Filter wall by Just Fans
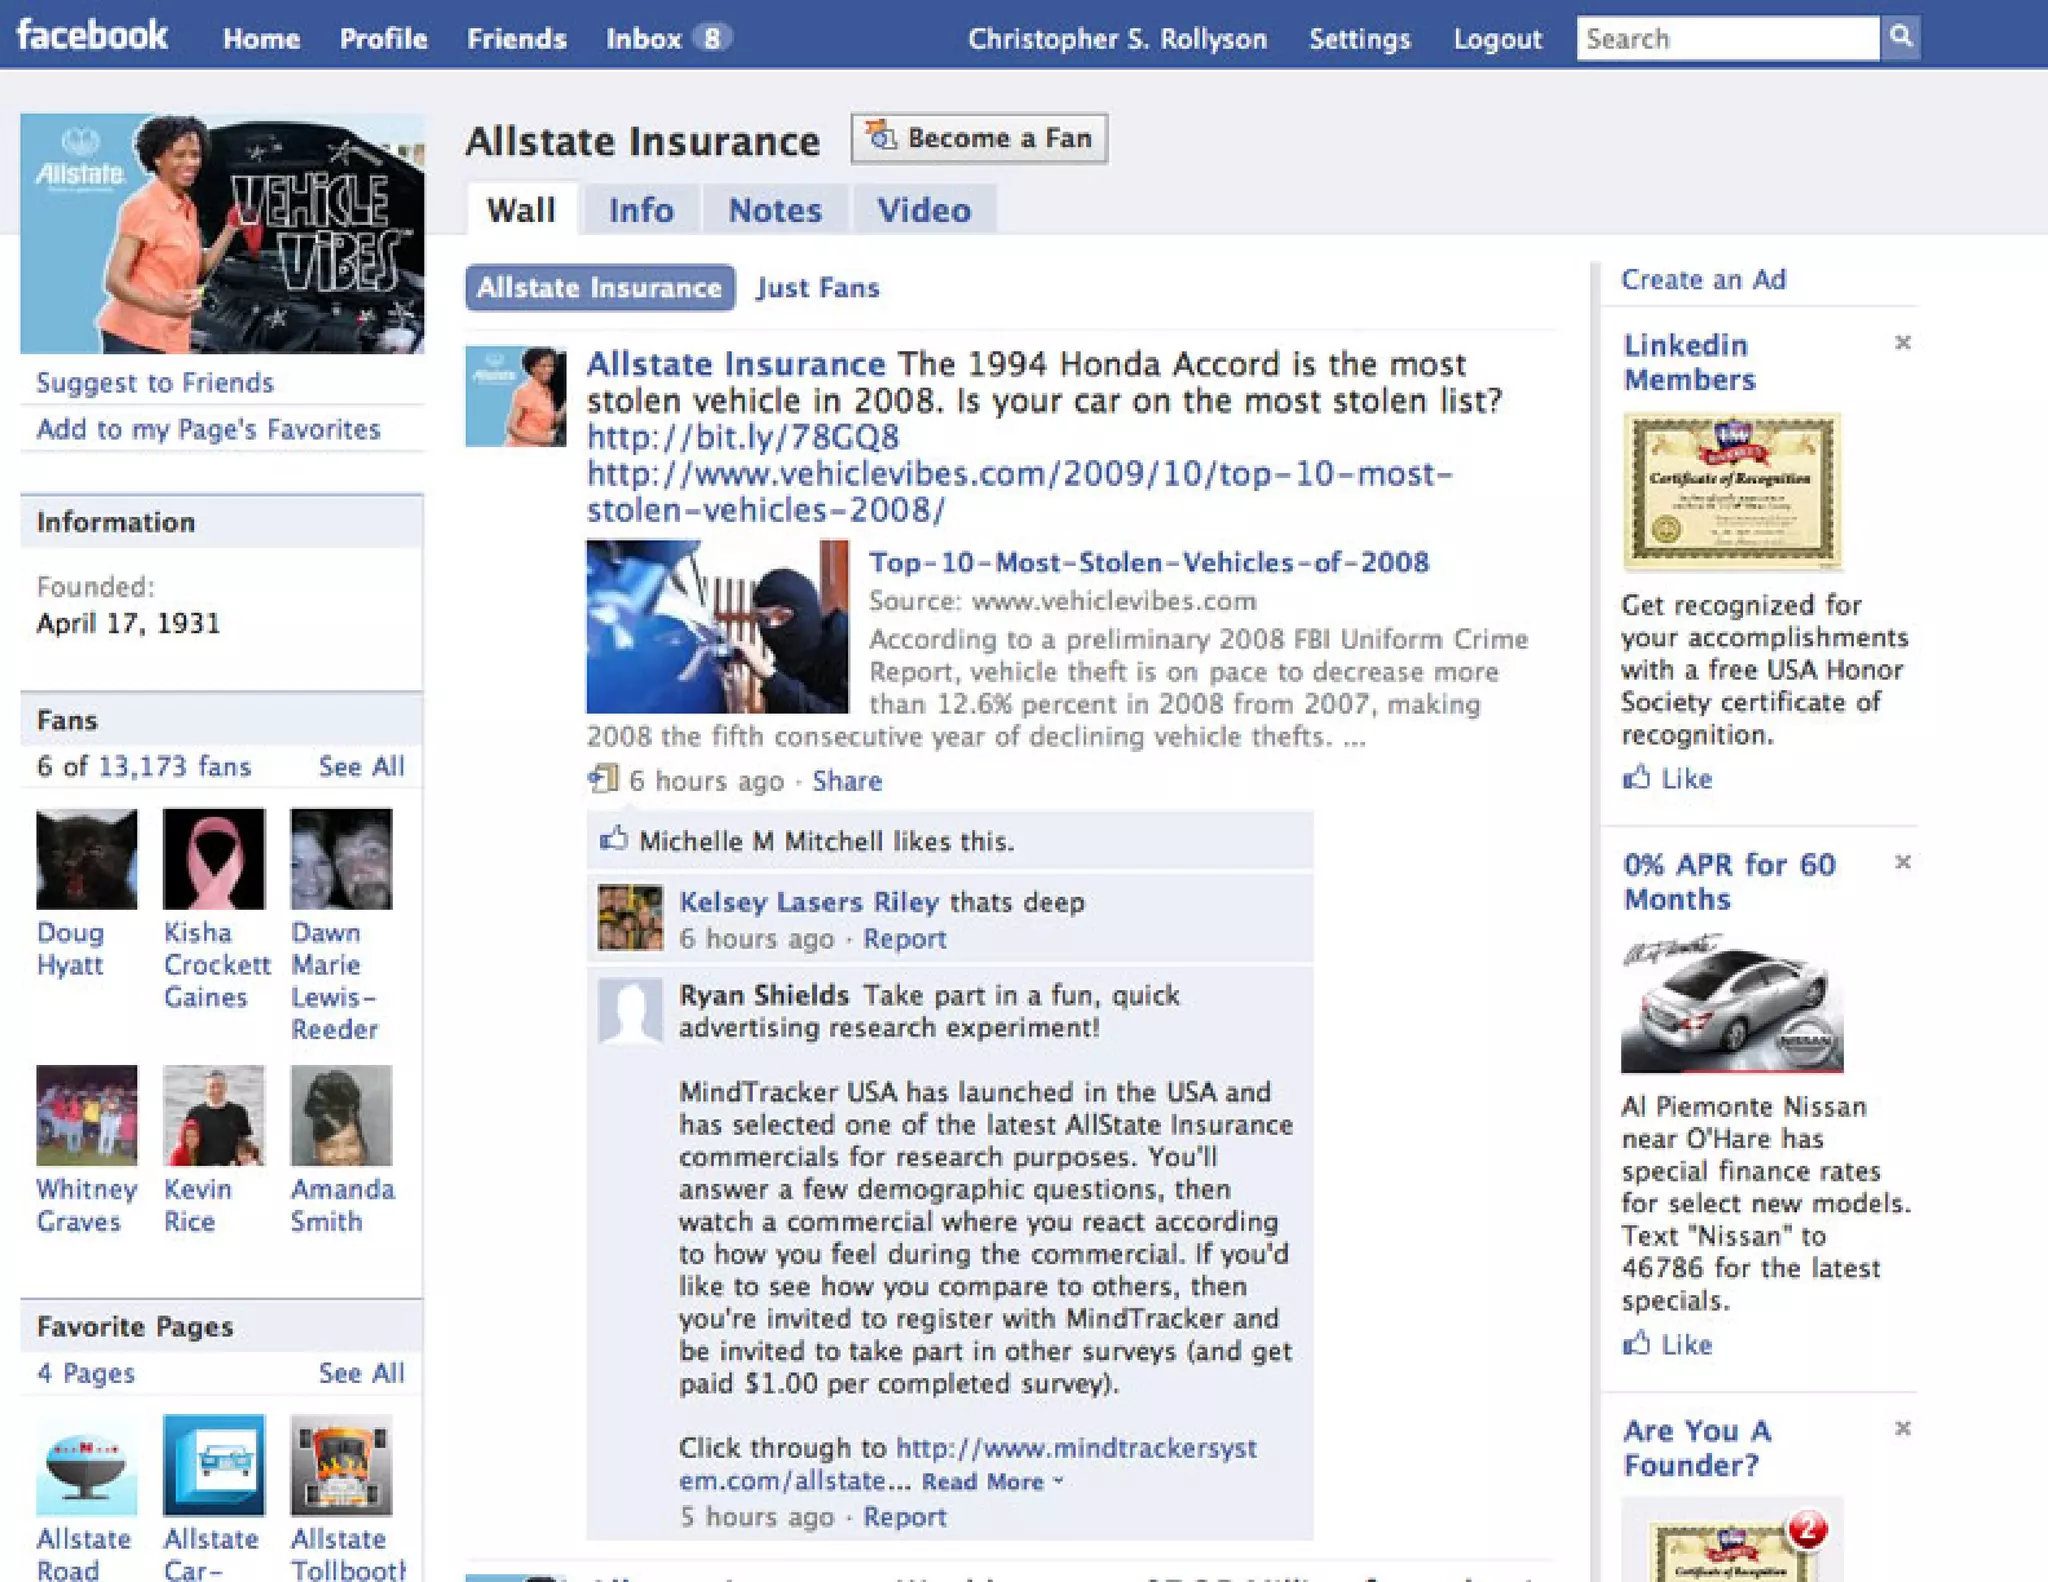This screenshot has height=1582, width=2048. [x=817, y=288]
